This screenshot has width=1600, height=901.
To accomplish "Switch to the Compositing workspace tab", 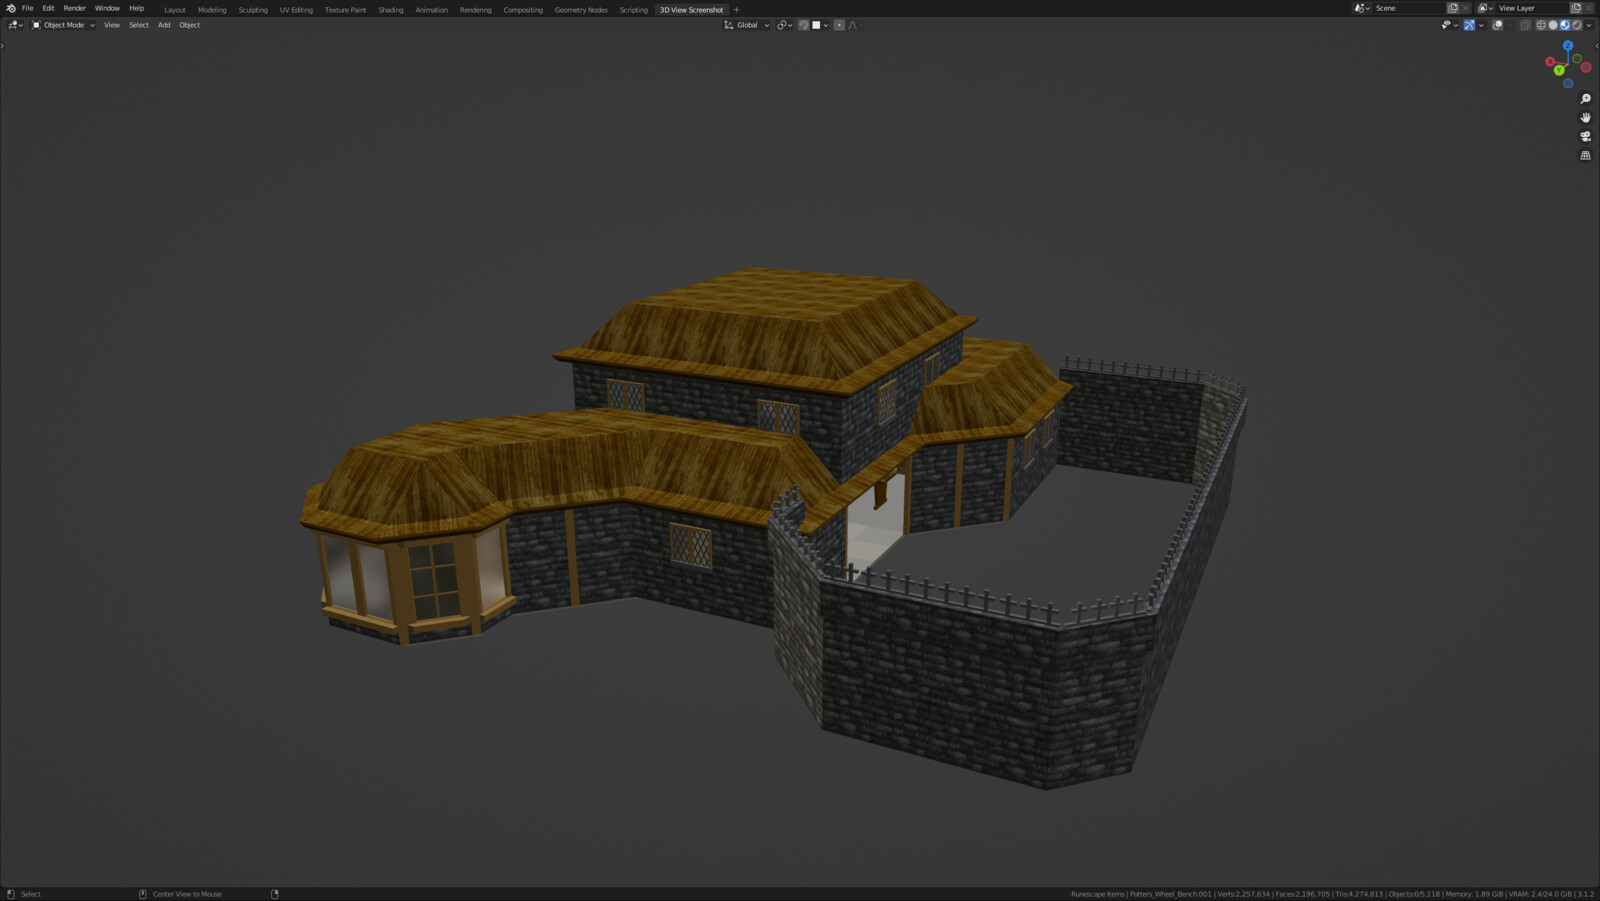I will 523,10.
